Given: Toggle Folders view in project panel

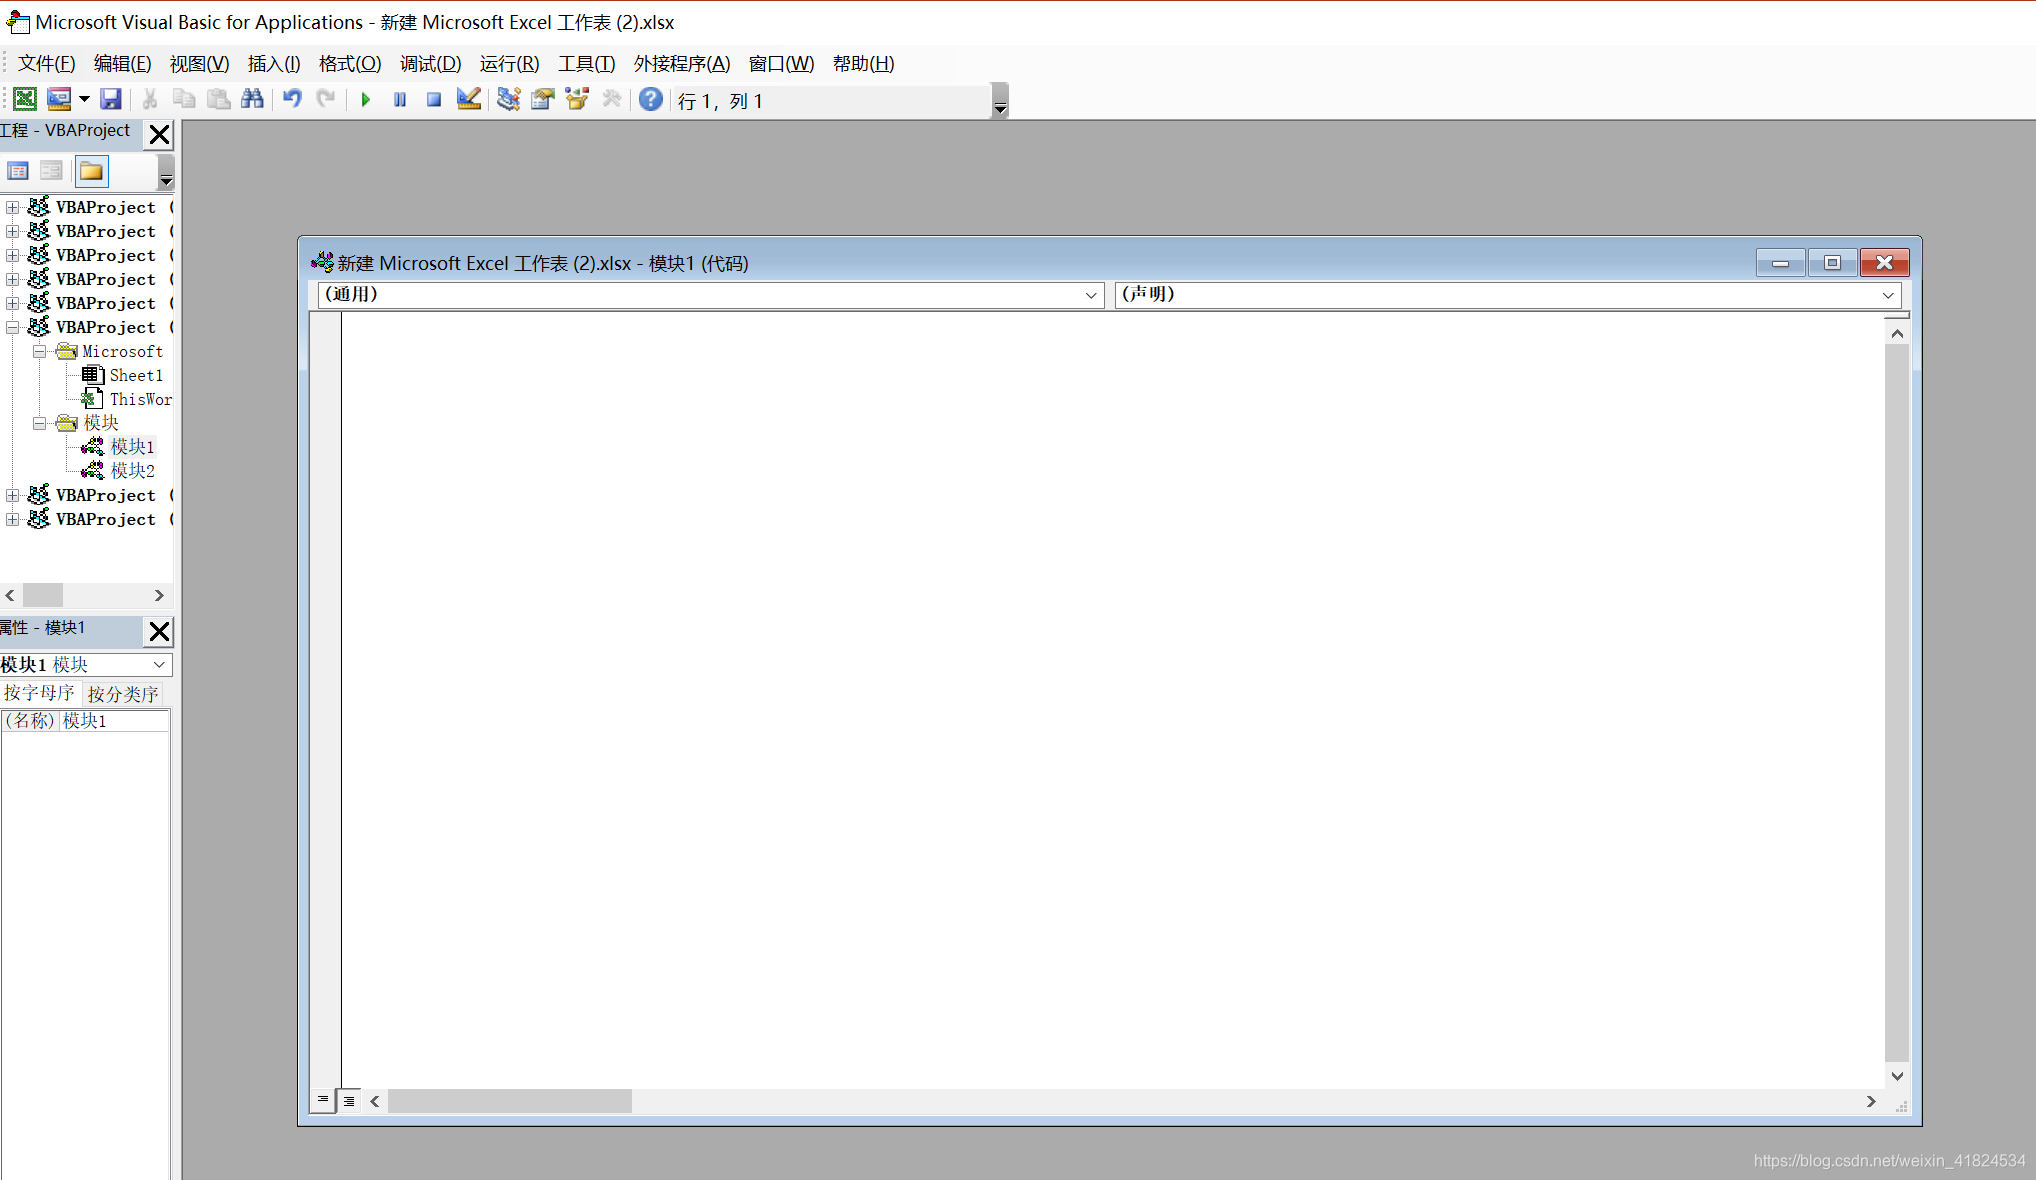Looking at the screenshot, I should [x=91, y=171].
